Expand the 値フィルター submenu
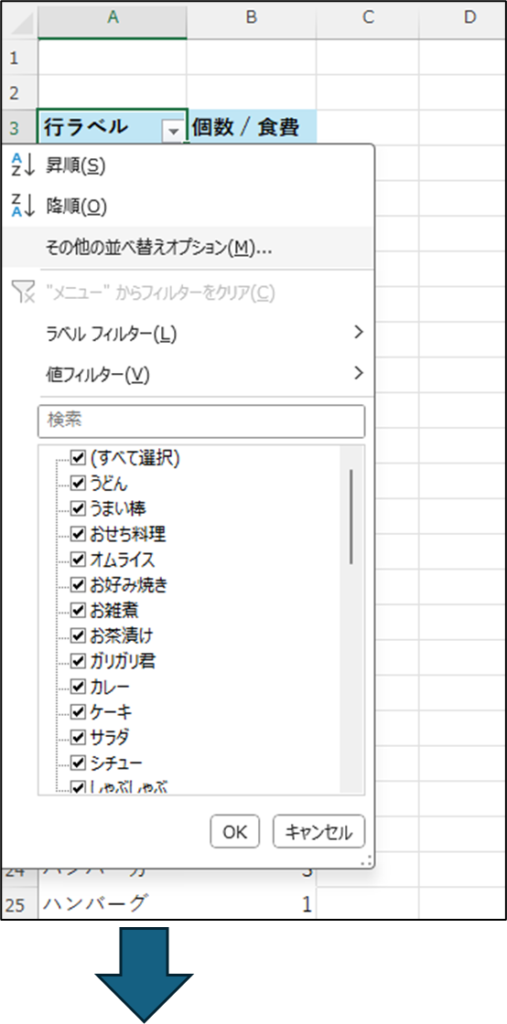 [x=203, y=374]
